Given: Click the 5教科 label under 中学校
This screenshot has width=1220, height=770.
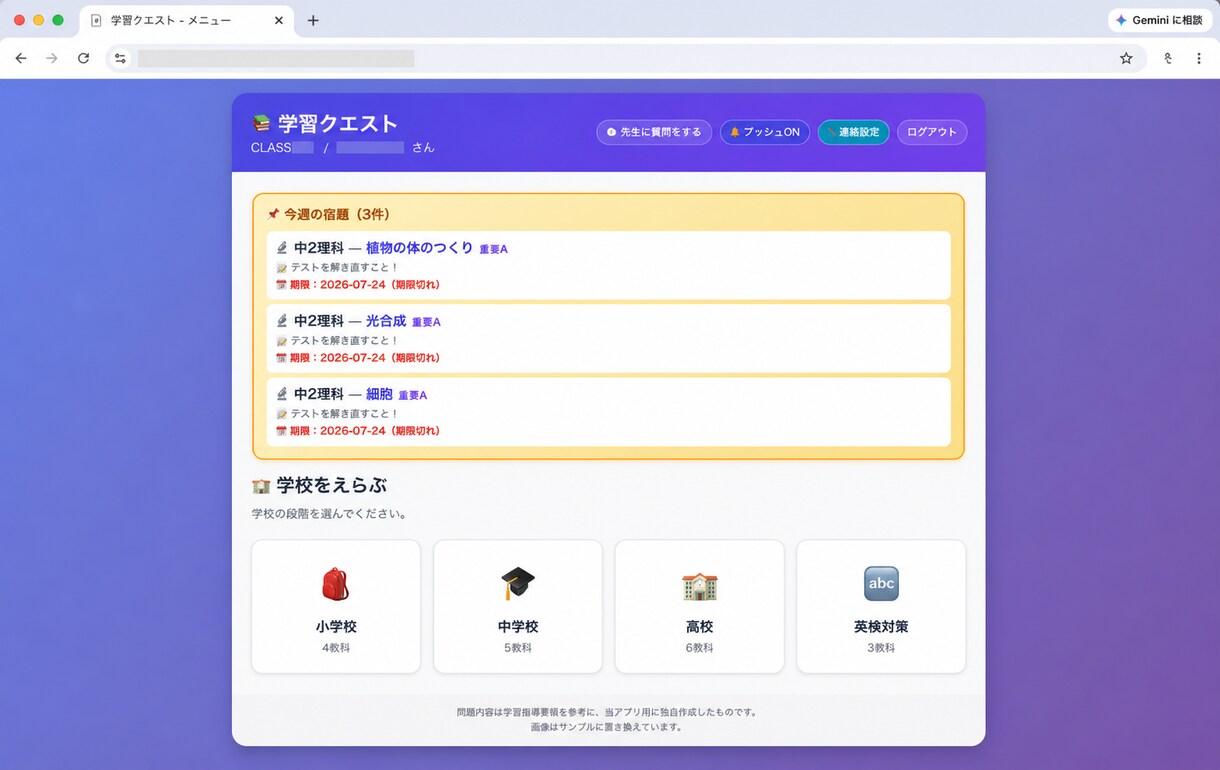Looking at the screenshot, I should pos(518,648).
